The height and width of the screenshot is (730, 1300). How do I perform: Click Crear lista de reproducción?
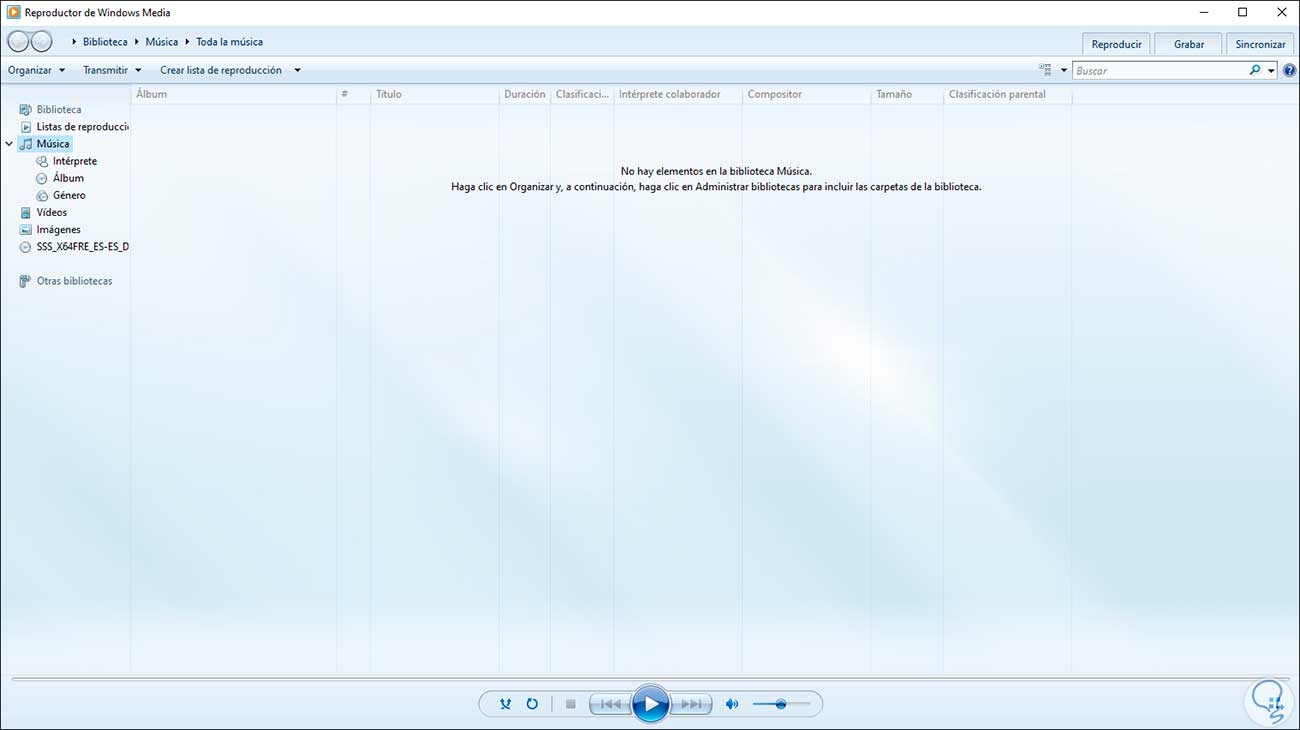click(221, 70)
